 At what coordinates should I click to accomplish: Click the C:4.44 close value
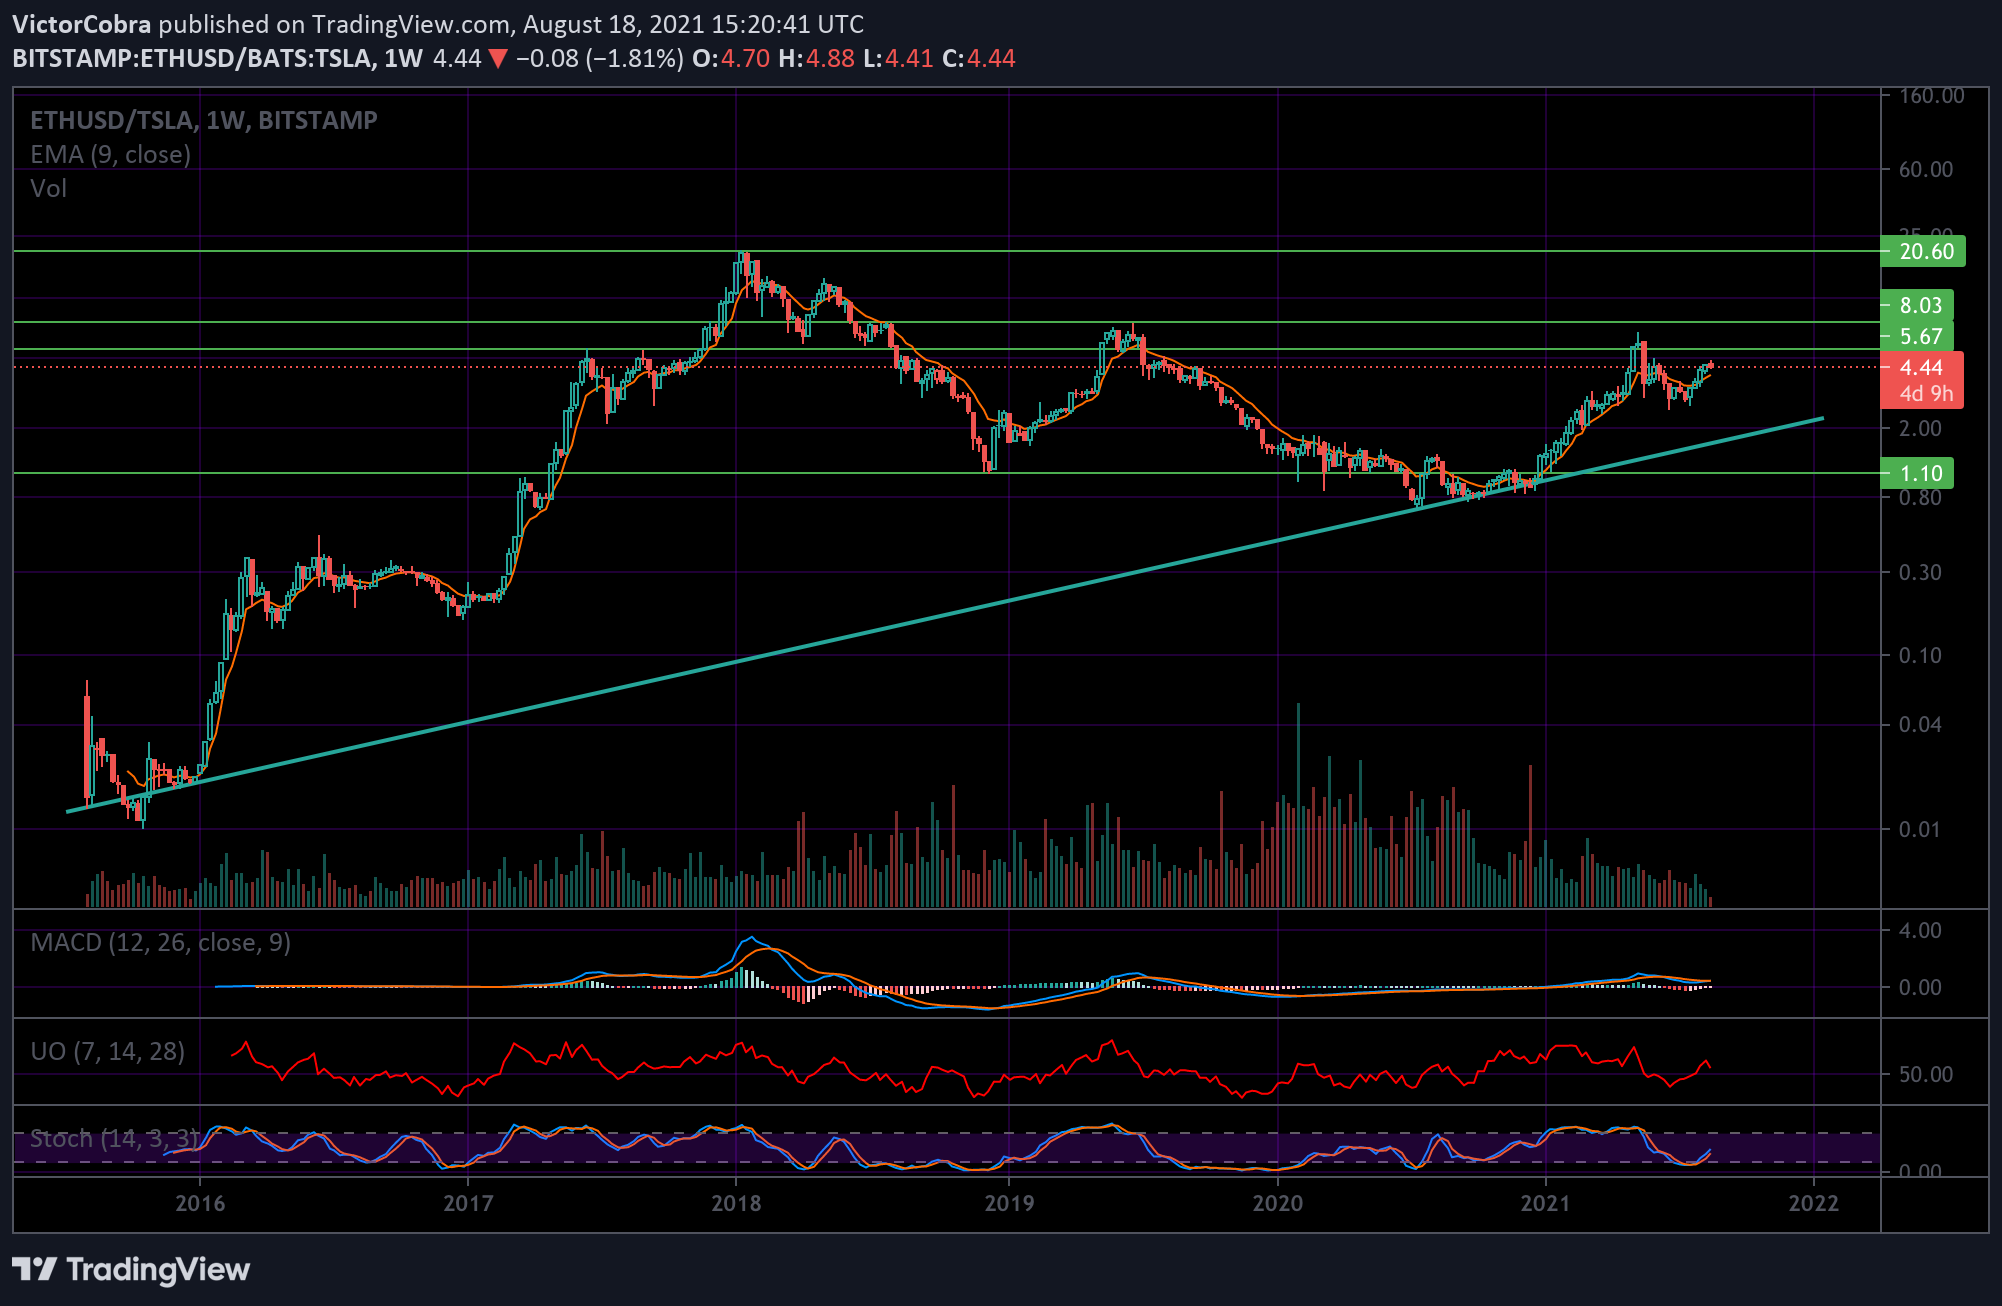point(979,58)
